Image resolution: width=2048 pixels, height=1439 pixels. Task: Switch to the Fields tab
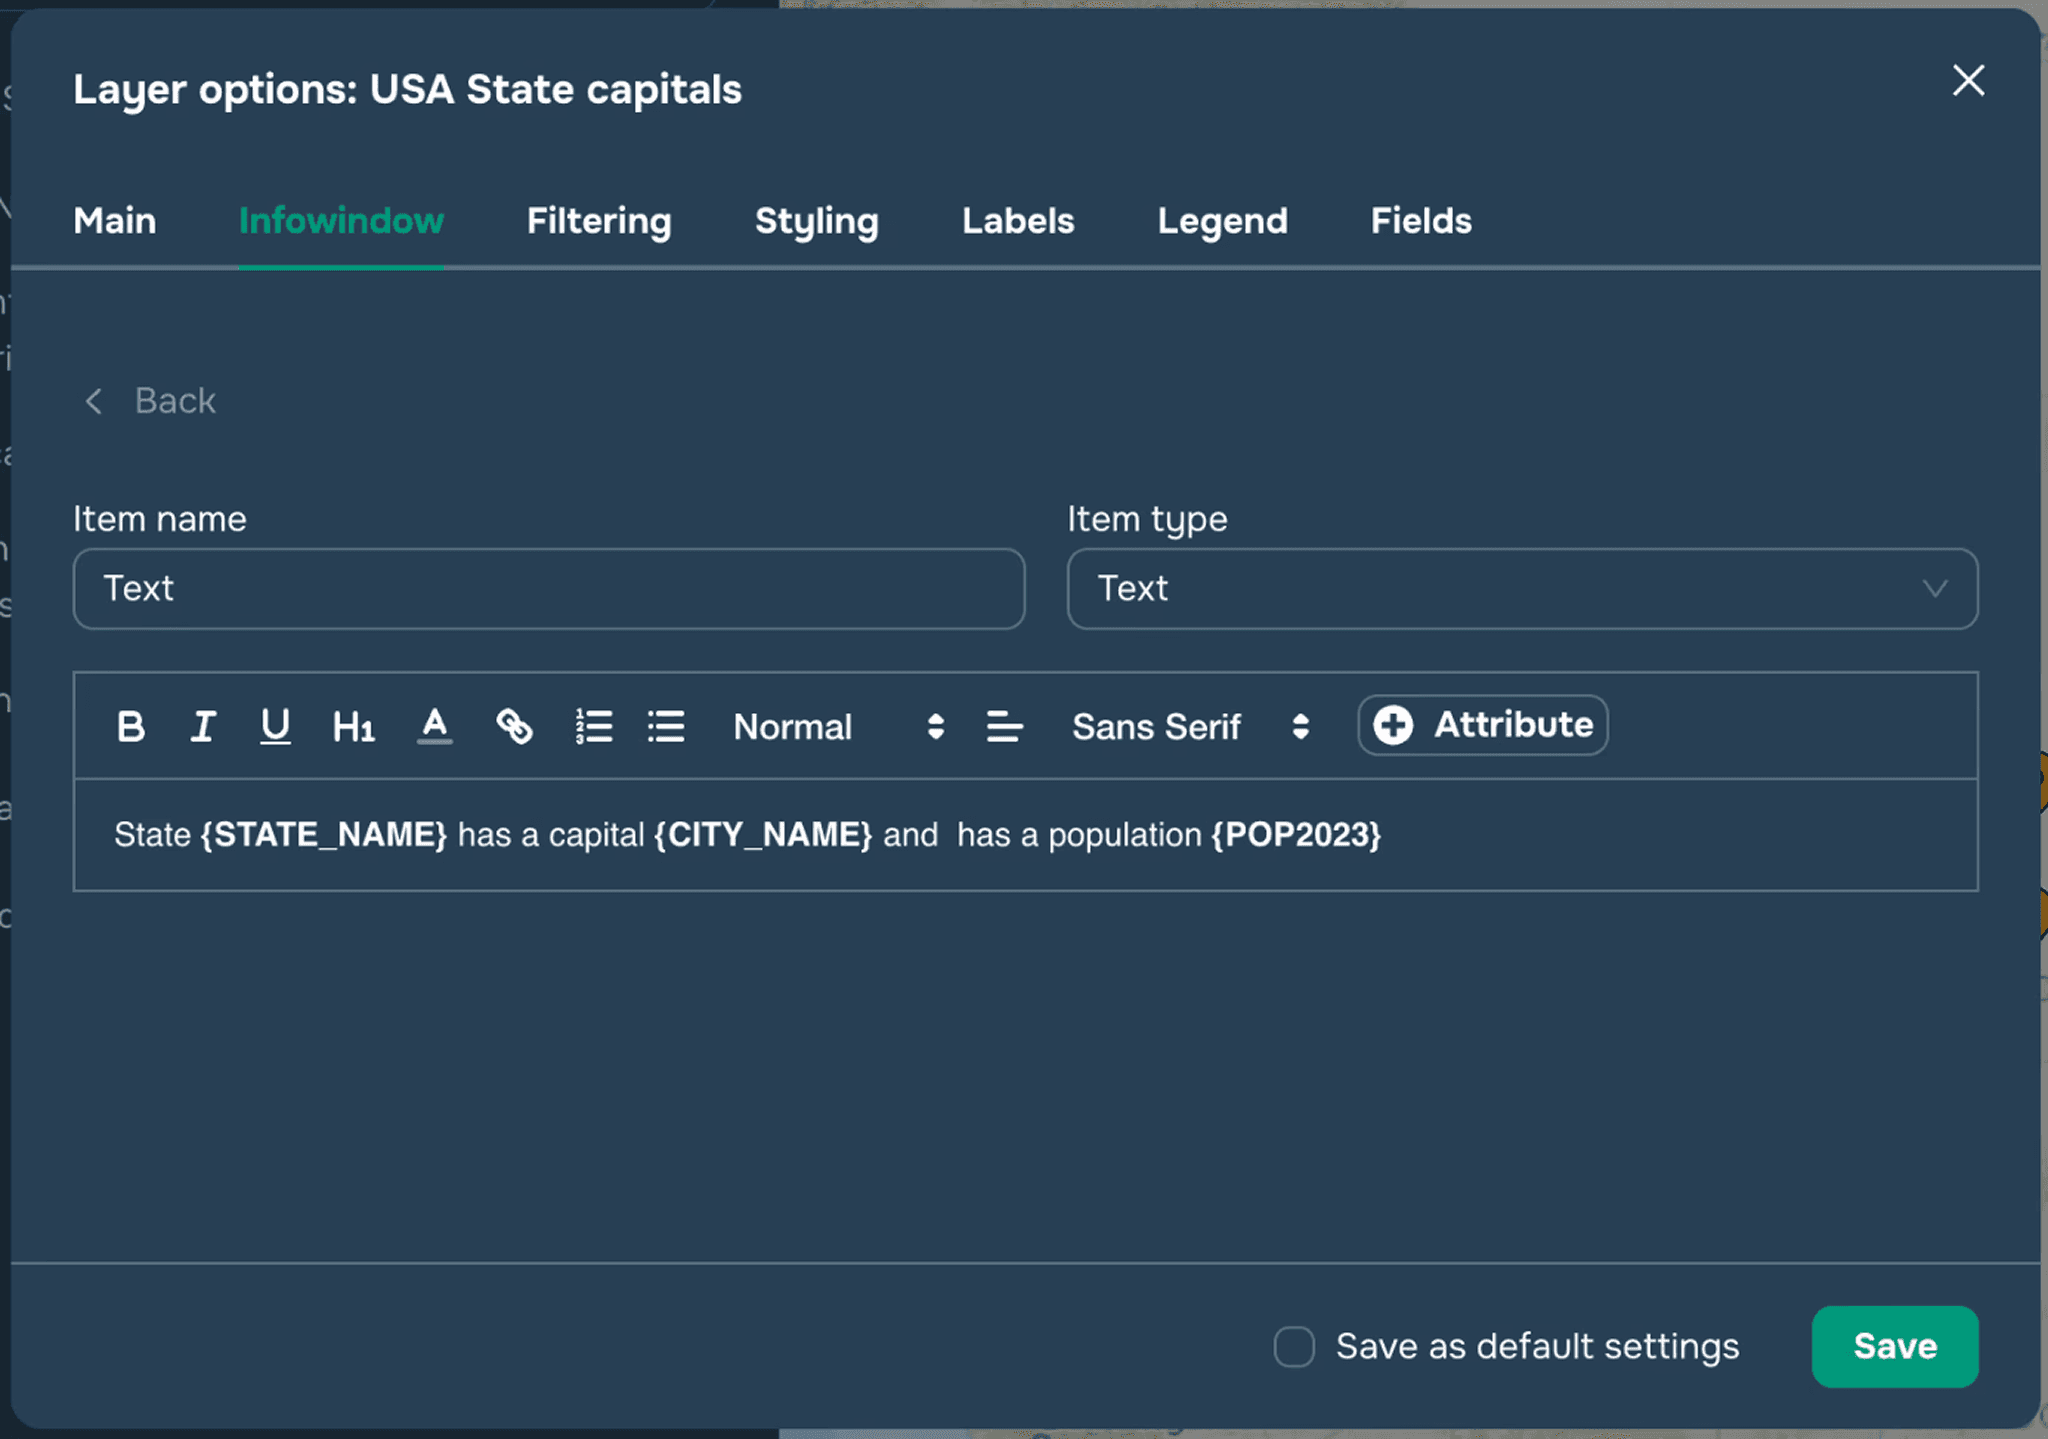click(x=1420, y=221)
